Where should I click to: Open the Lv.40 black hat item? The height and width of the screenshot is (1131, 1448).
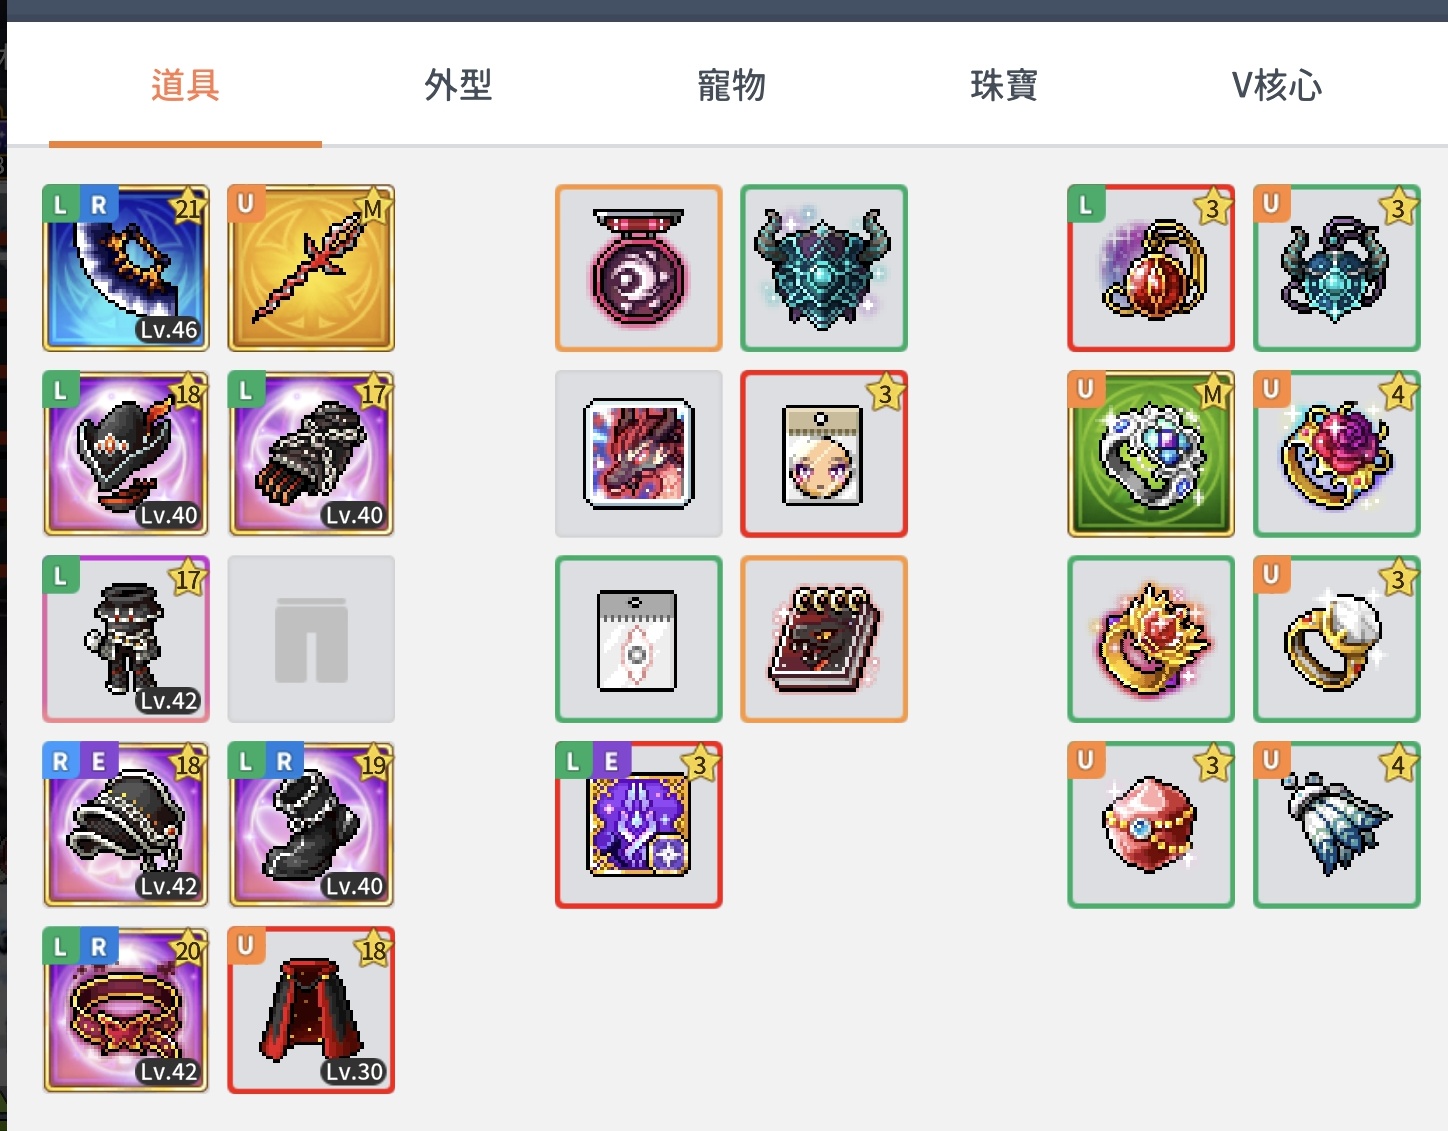coord(126,453)
